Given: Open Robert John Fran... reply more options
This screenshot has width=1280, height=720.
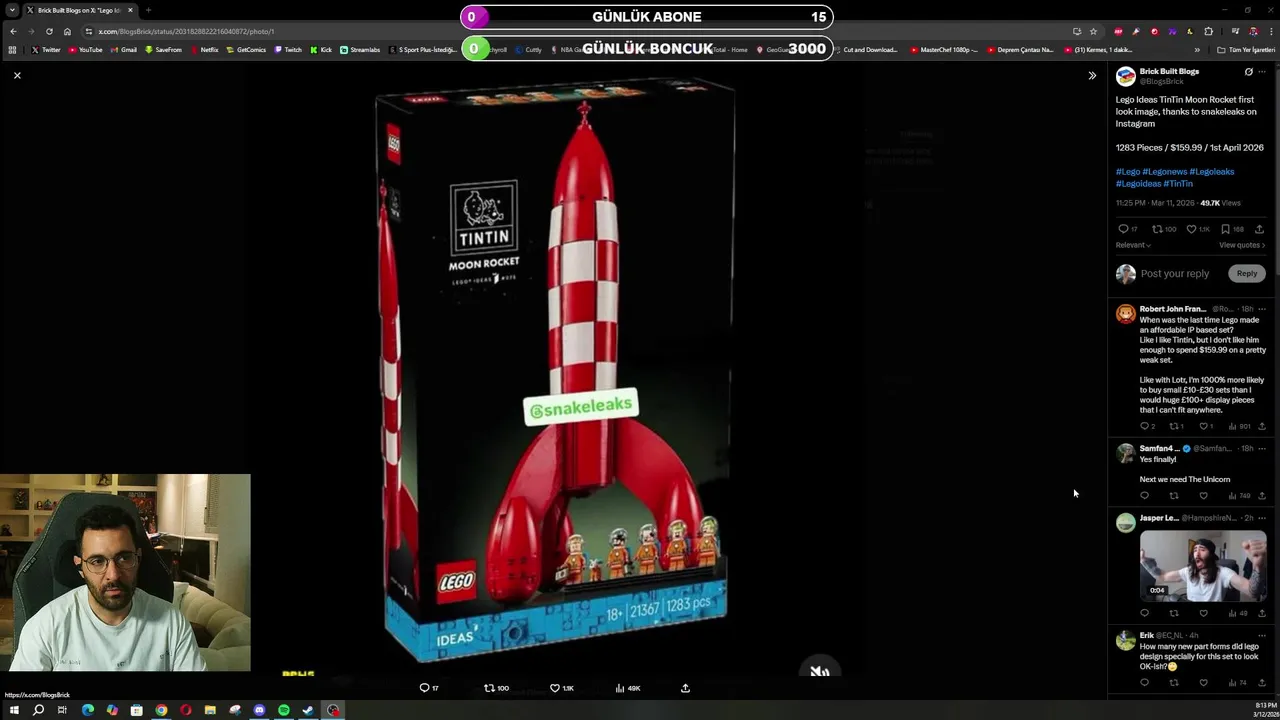Looking at the screenshot, I should point(1262,309).
